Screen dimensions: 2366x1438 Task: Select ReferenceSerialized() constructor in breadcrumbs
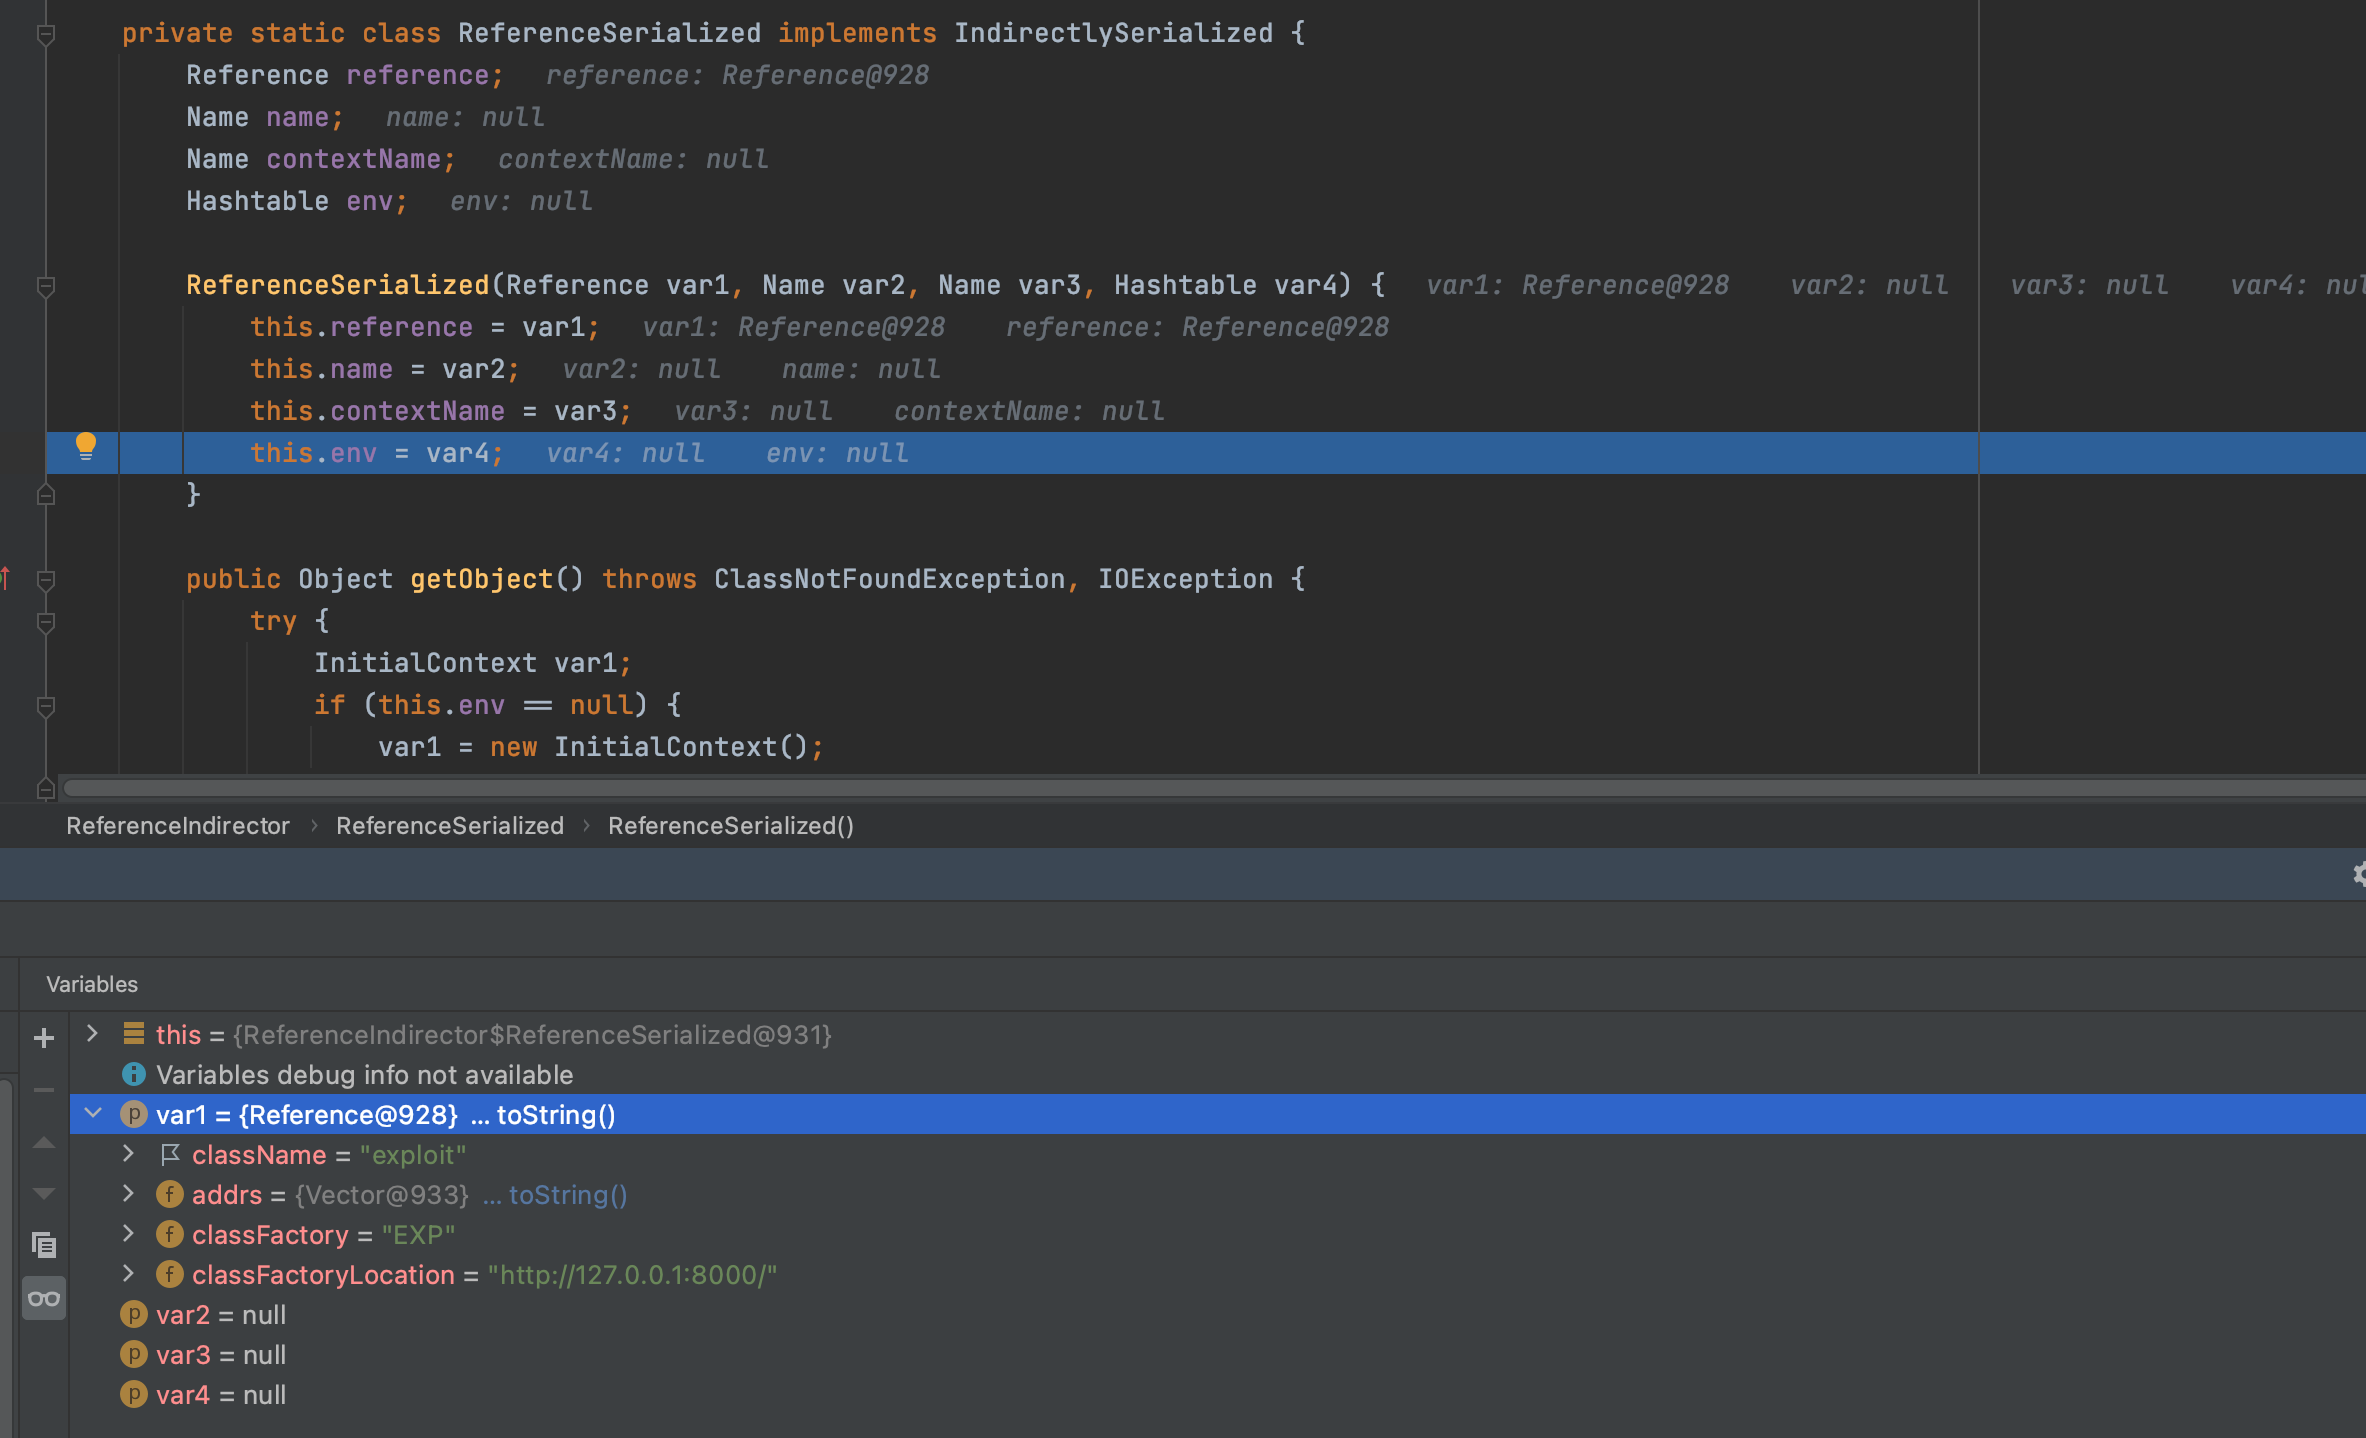coord(731,825)
